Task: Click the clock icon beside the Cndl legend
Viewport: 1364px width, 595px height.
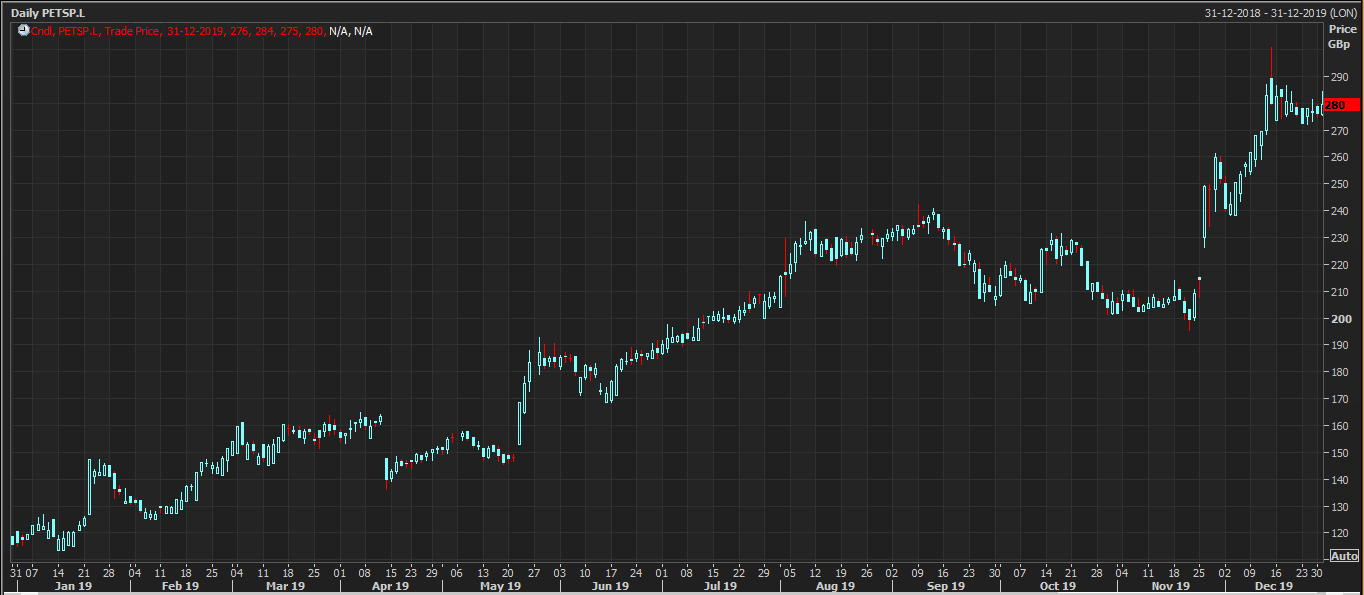Action: coord(24,31)
